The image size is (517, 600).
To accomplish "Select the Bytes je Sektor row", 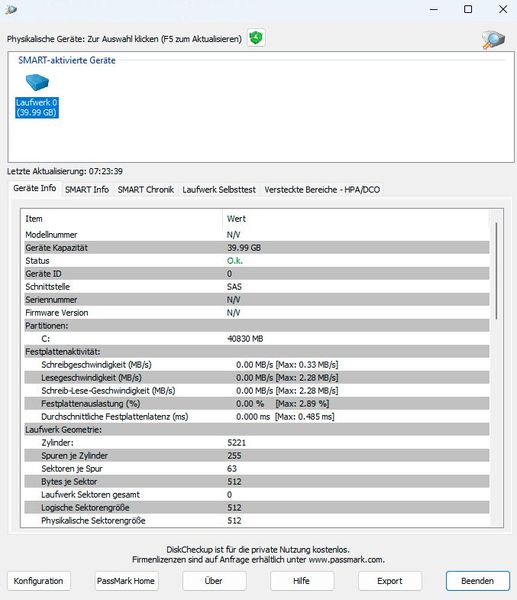I will [257, 482].
